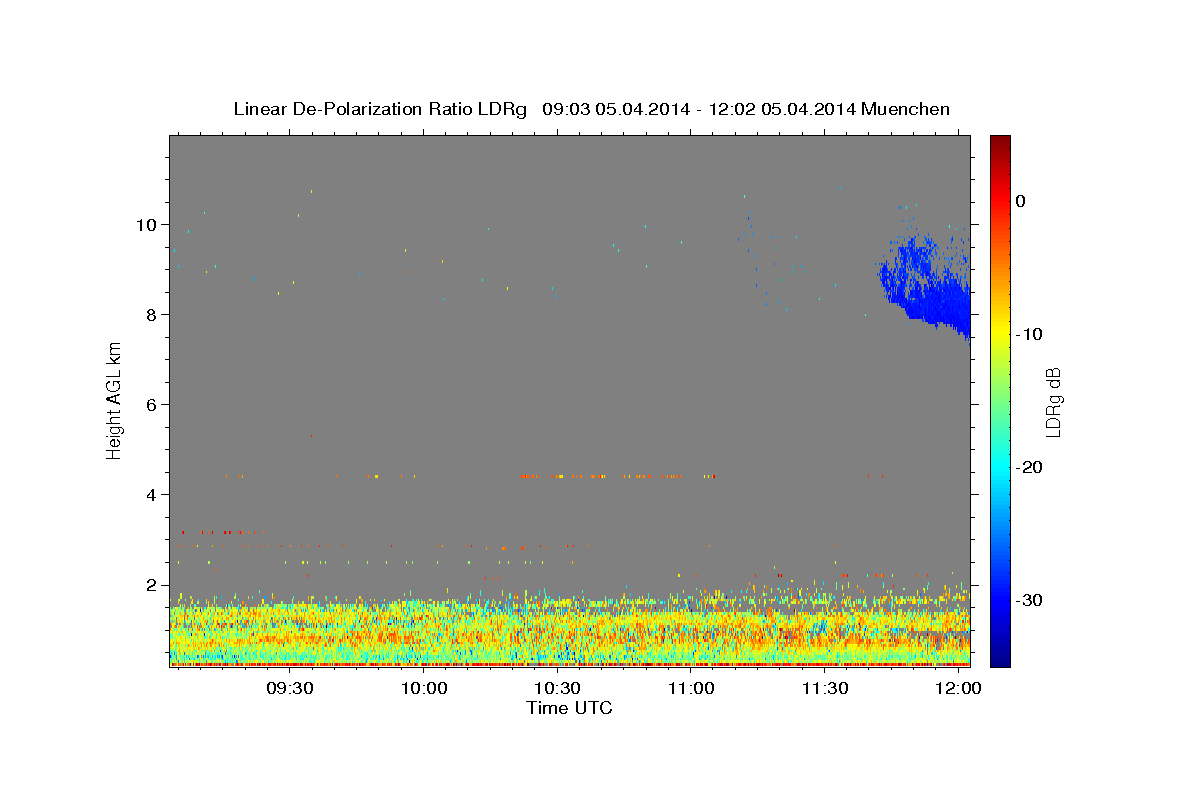This screenshot has height=800, width=1200.
Task: Click the 12:00 time tick label
Action: point(958,689)
